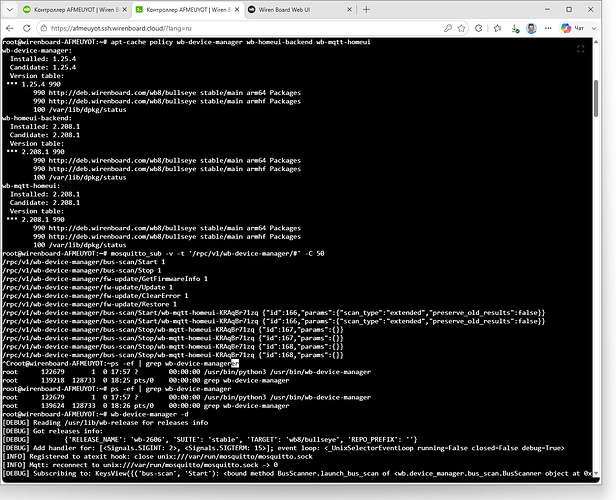Open the favorites list
This screenshot has height=500, width=616.
coord(497,28)
